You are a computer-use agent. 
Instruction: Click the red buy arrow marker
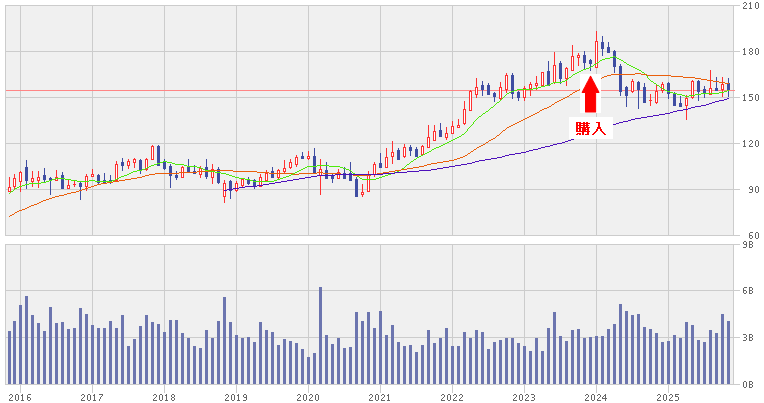(x=591, y=93)
